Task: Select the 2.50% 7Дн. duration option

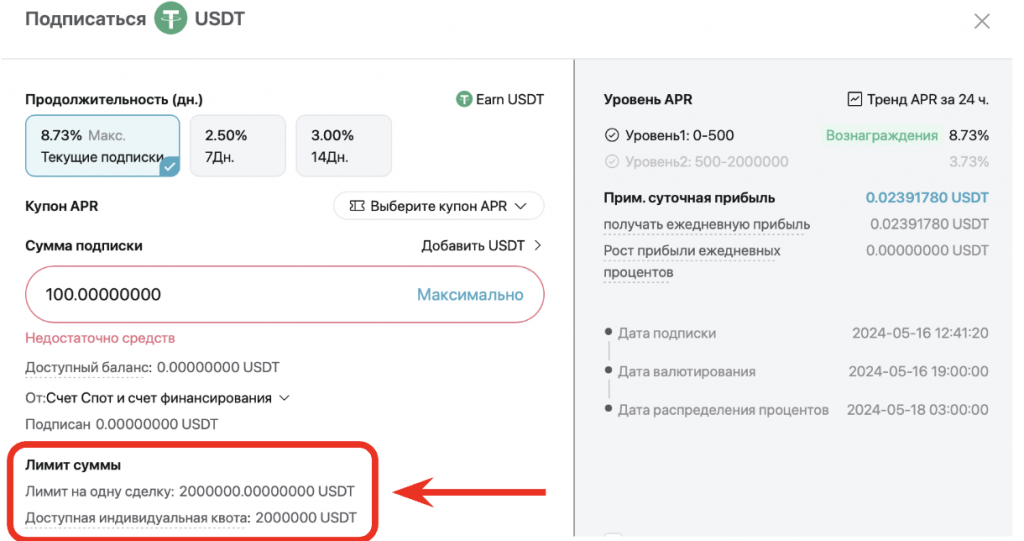Action: click(237, 146)
